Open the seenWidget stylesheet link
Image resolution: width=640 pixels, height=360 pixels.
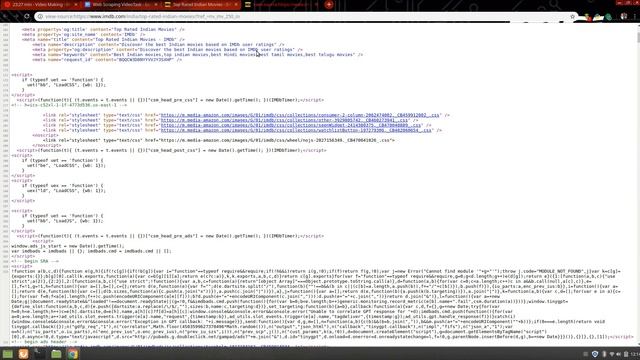(x=291, y=125)
